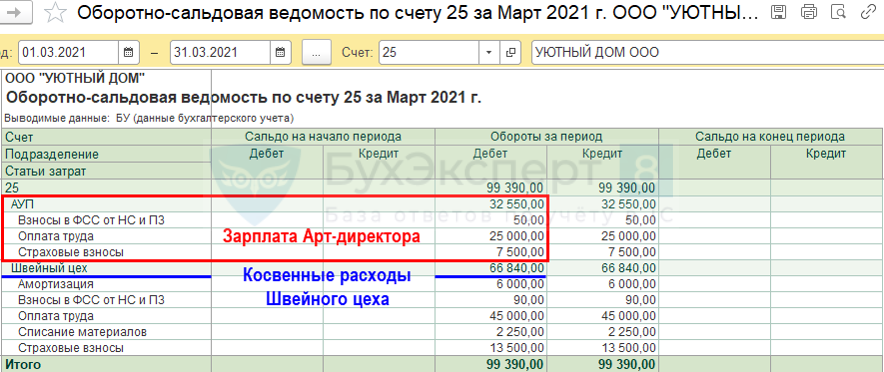Select Оплата труда row under Швейный цех

[442, 316]
